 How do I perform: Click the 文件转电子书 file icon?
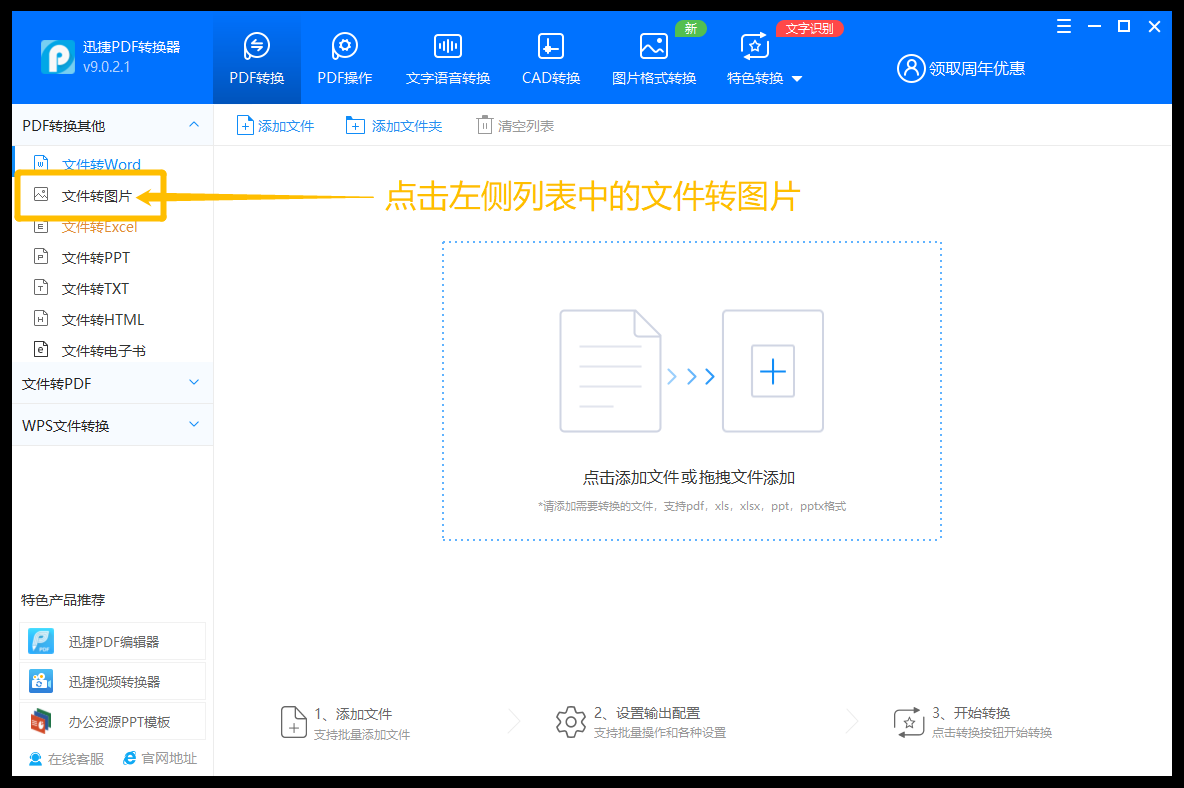(x=42, y=349)
